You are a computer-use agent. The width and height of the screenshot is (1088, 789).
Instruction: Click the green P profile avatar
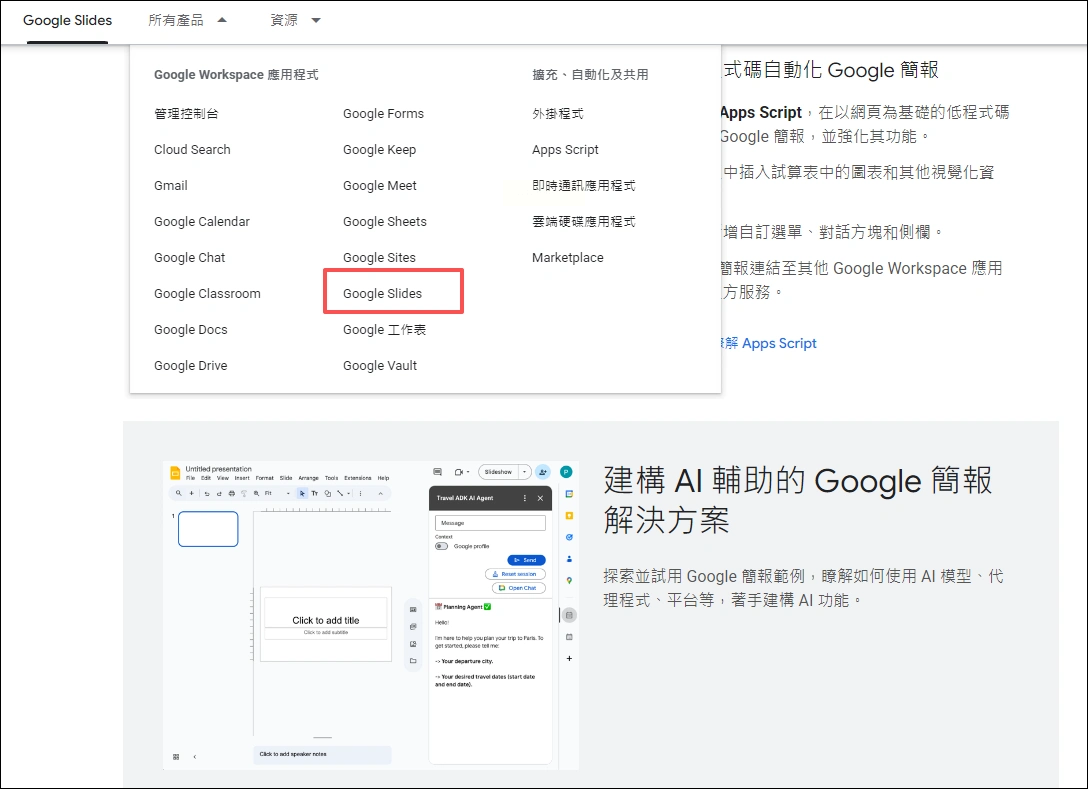[566, 472]
